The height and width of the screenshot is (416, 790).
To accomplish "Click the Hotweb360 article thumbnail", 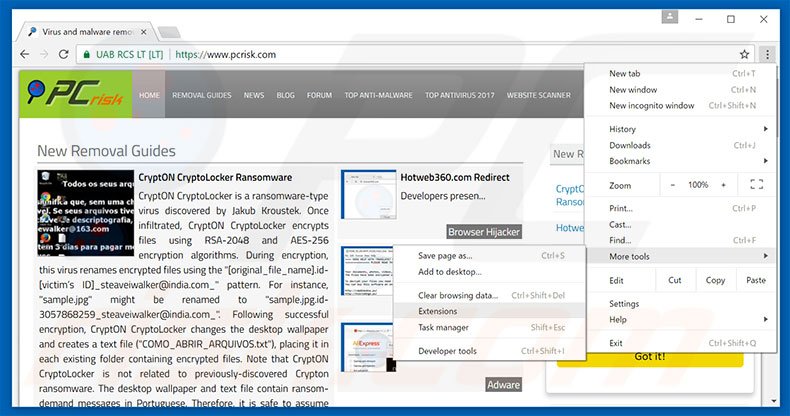I will click(369, 194).
